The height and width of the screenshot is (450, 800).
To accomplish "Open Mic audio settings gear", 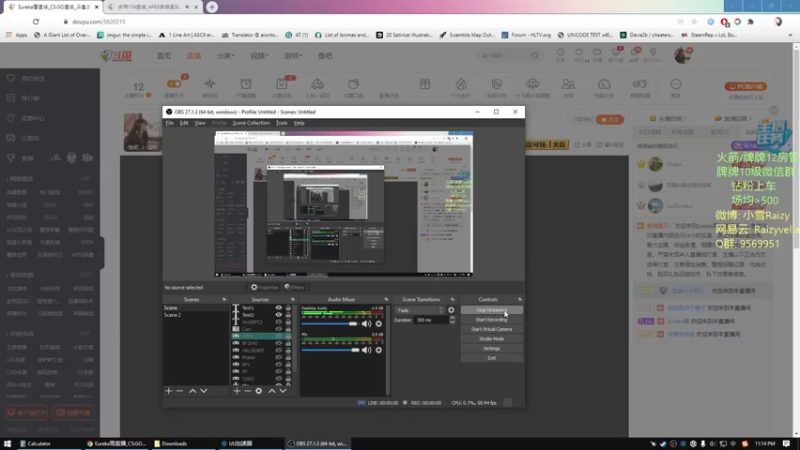I will pos(379,350).
